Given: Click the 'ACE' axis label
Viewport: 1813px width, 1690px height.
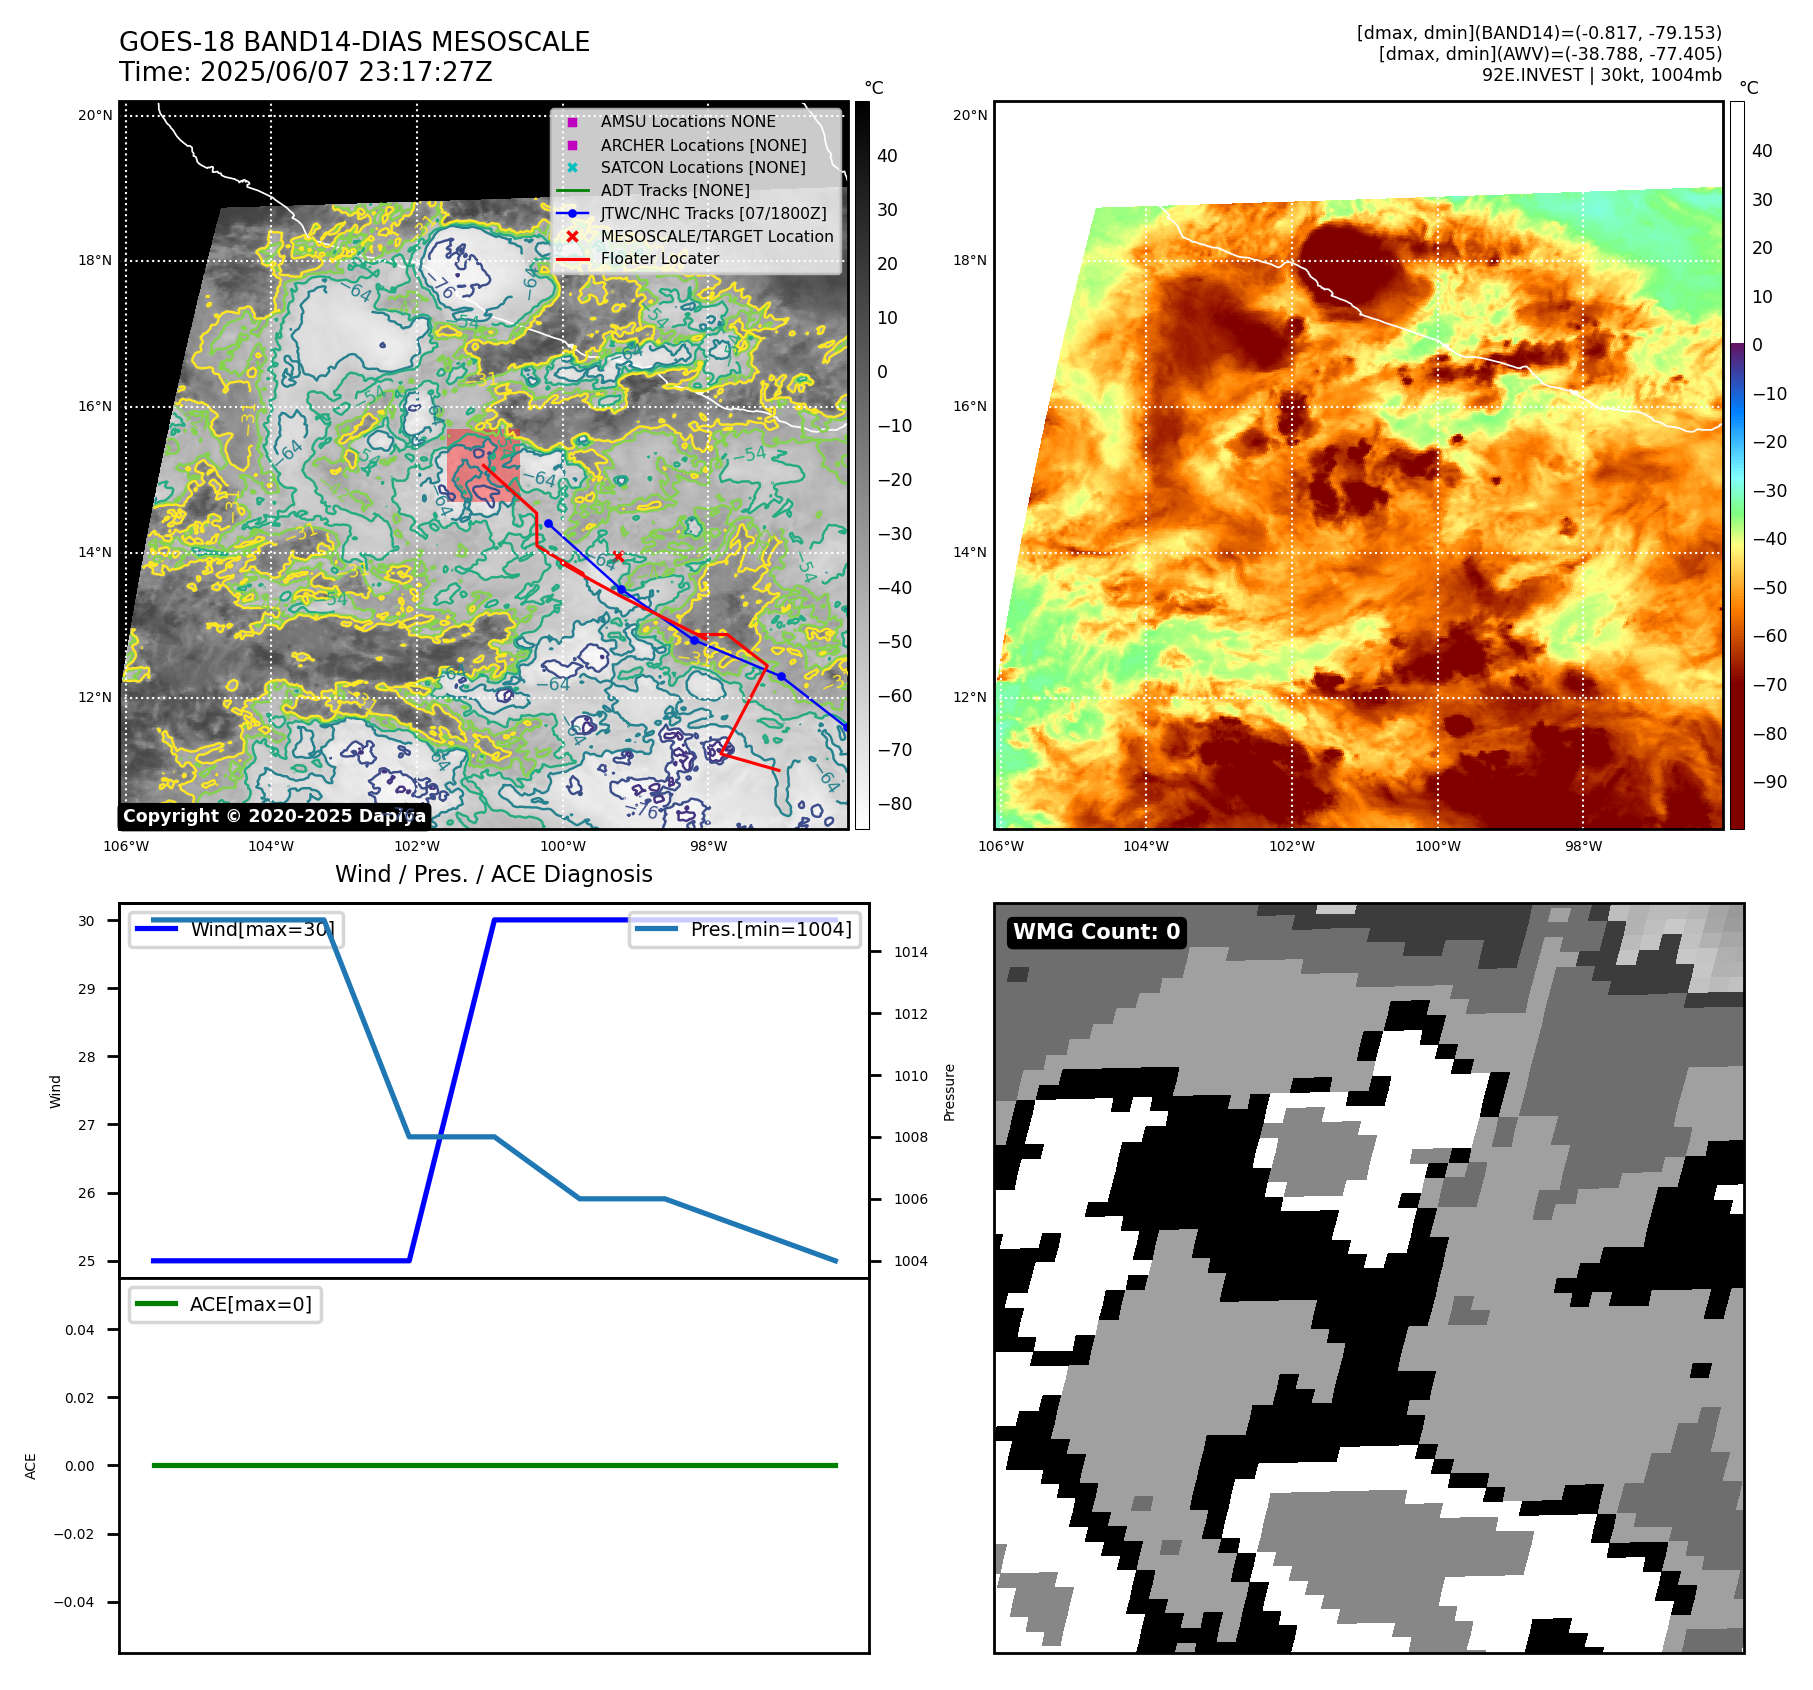Looking at the screenshot, I should point(31,1466).
